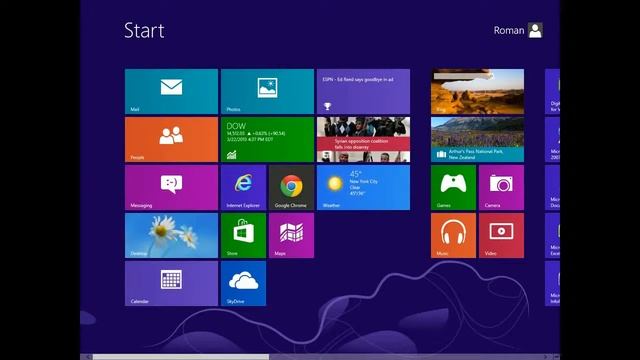Open Arthur's Pass National Park travel tile
This screenshot has height=360, width=640.
point(478,140)
